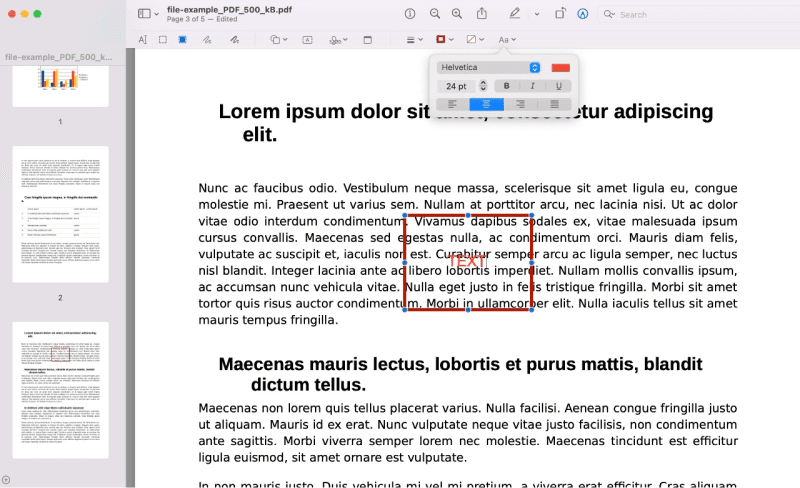Add a note with the Note tool

tap(367, 40)
